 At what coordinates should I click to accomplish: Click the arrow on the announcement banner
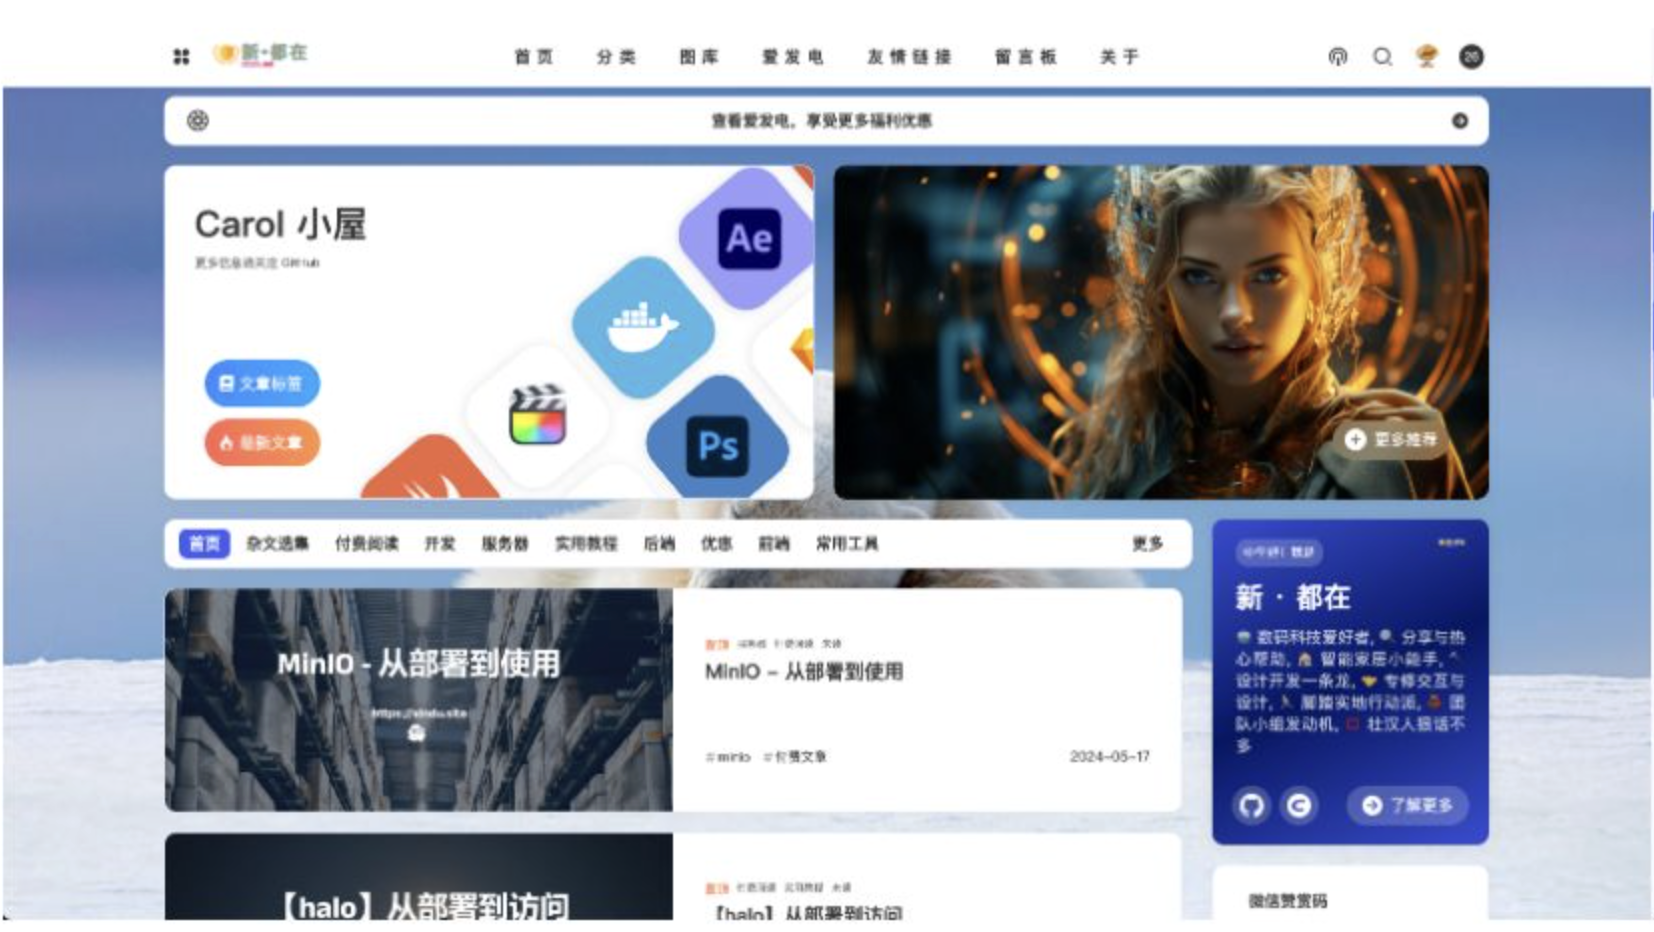[1462, 118]
